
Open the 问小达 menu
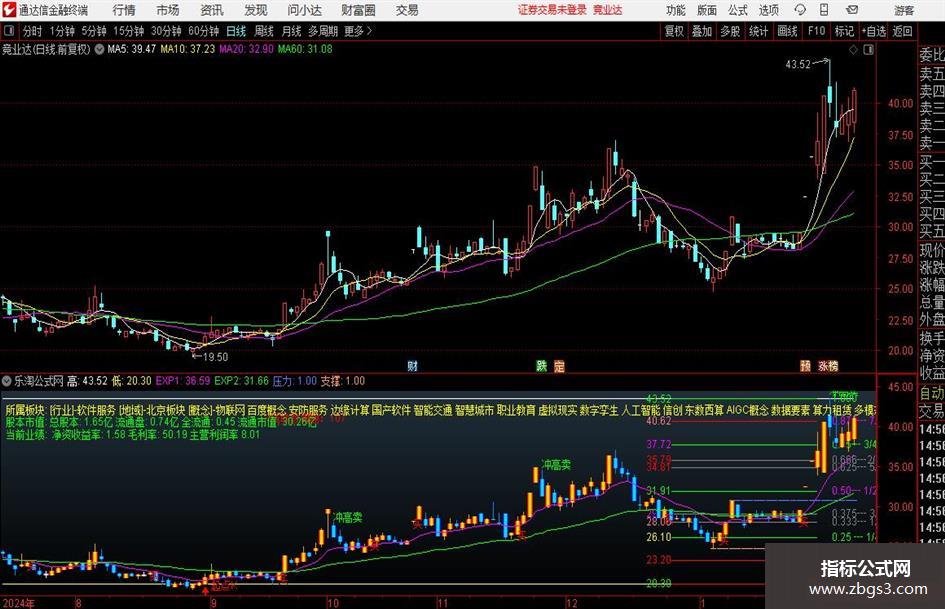click(304, 10)
